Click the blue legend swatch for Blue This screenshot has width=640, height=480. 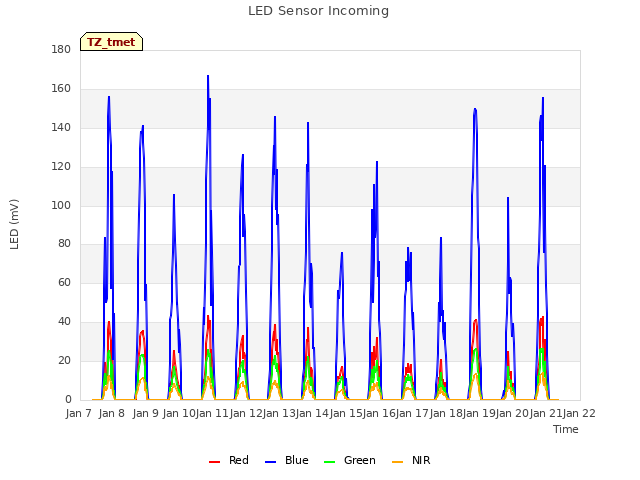[271, 462]
